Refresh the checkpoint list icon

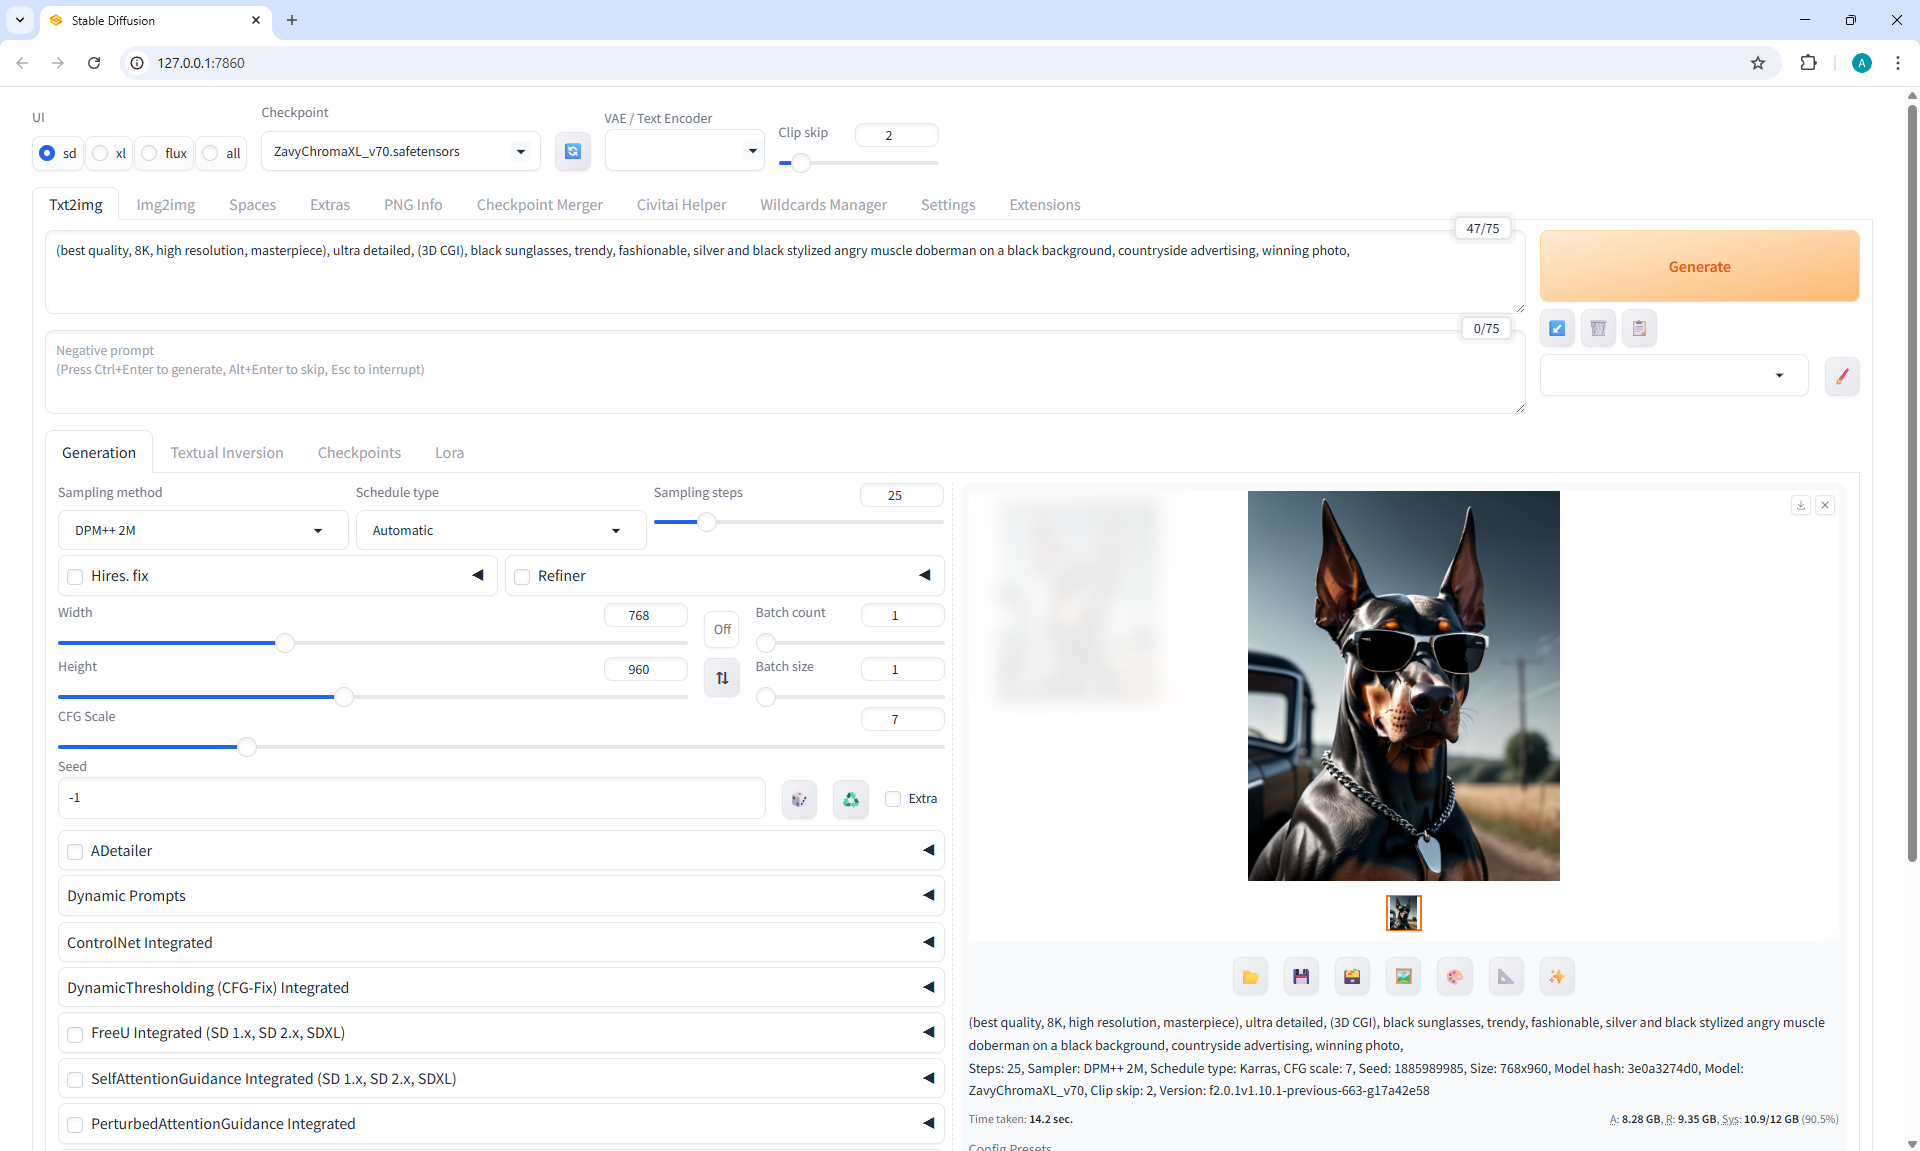[x=573, y=151]
